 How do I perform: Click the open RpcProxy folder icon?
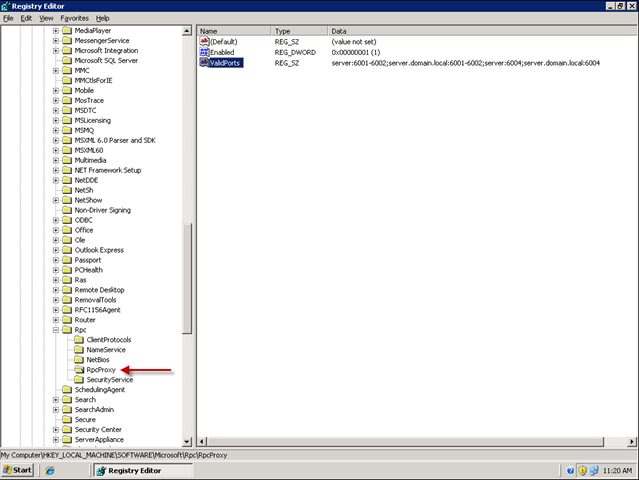pyautogui.click(x=79, y=370)
